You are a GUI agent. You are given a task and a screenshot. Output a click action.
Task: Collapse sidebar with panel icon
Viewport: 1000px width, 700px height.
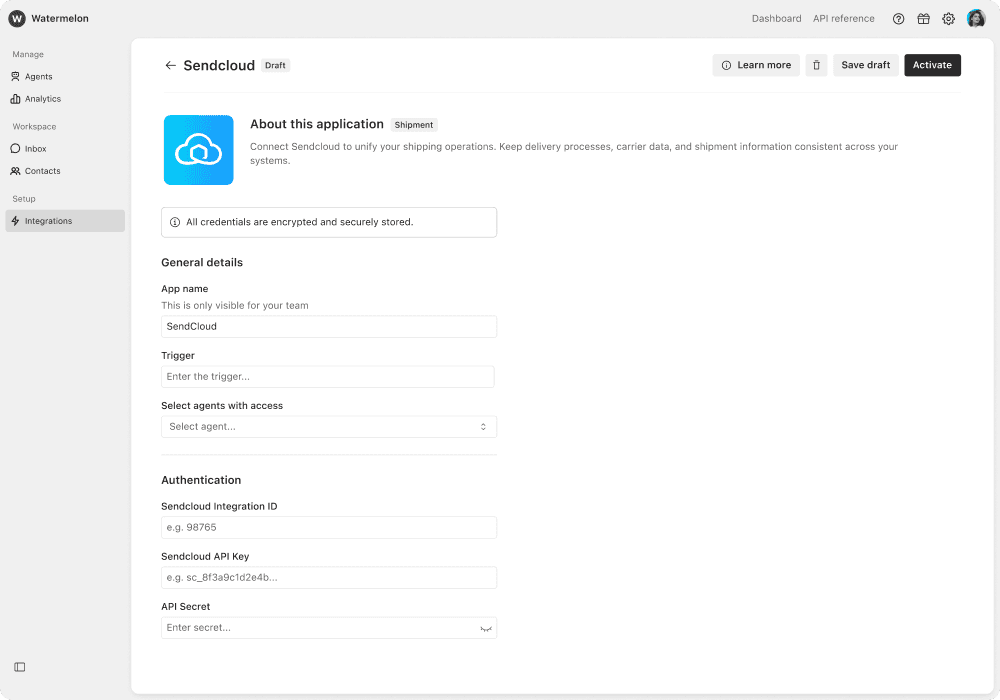pos(20,667)
